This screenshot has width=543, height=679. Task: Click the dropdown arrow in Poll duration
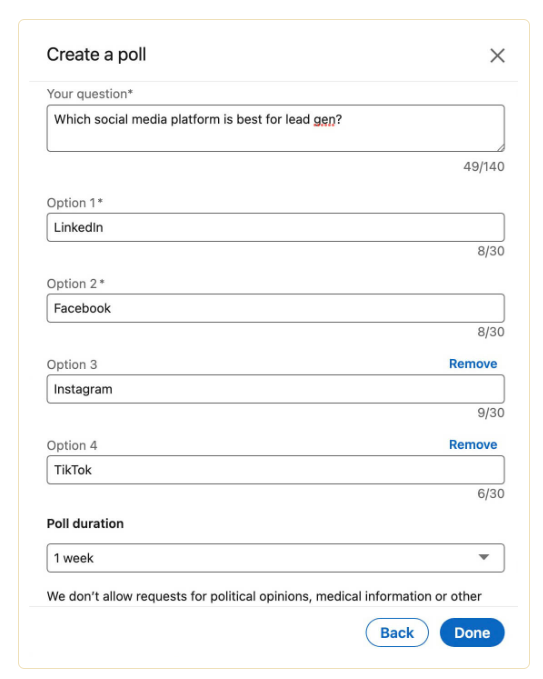tap(484, 557)
